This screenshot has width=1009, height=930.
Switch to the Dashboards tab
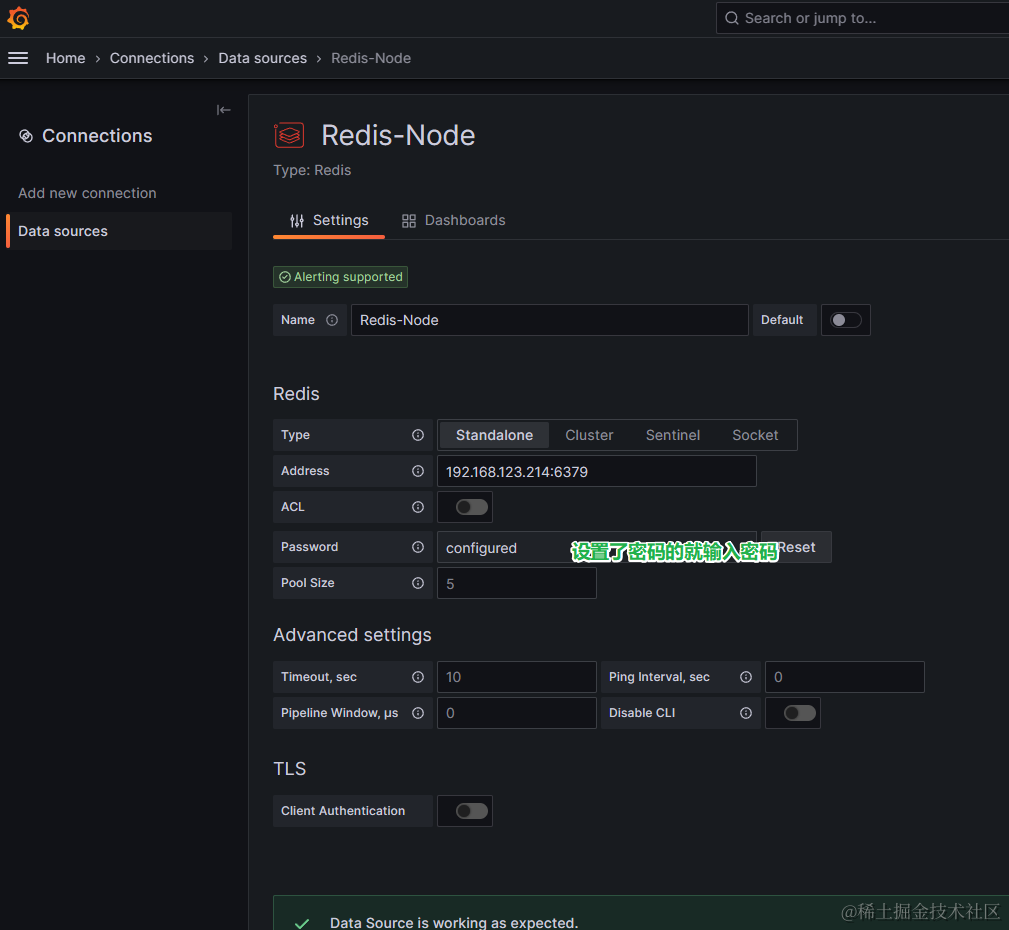pos(453,221)
